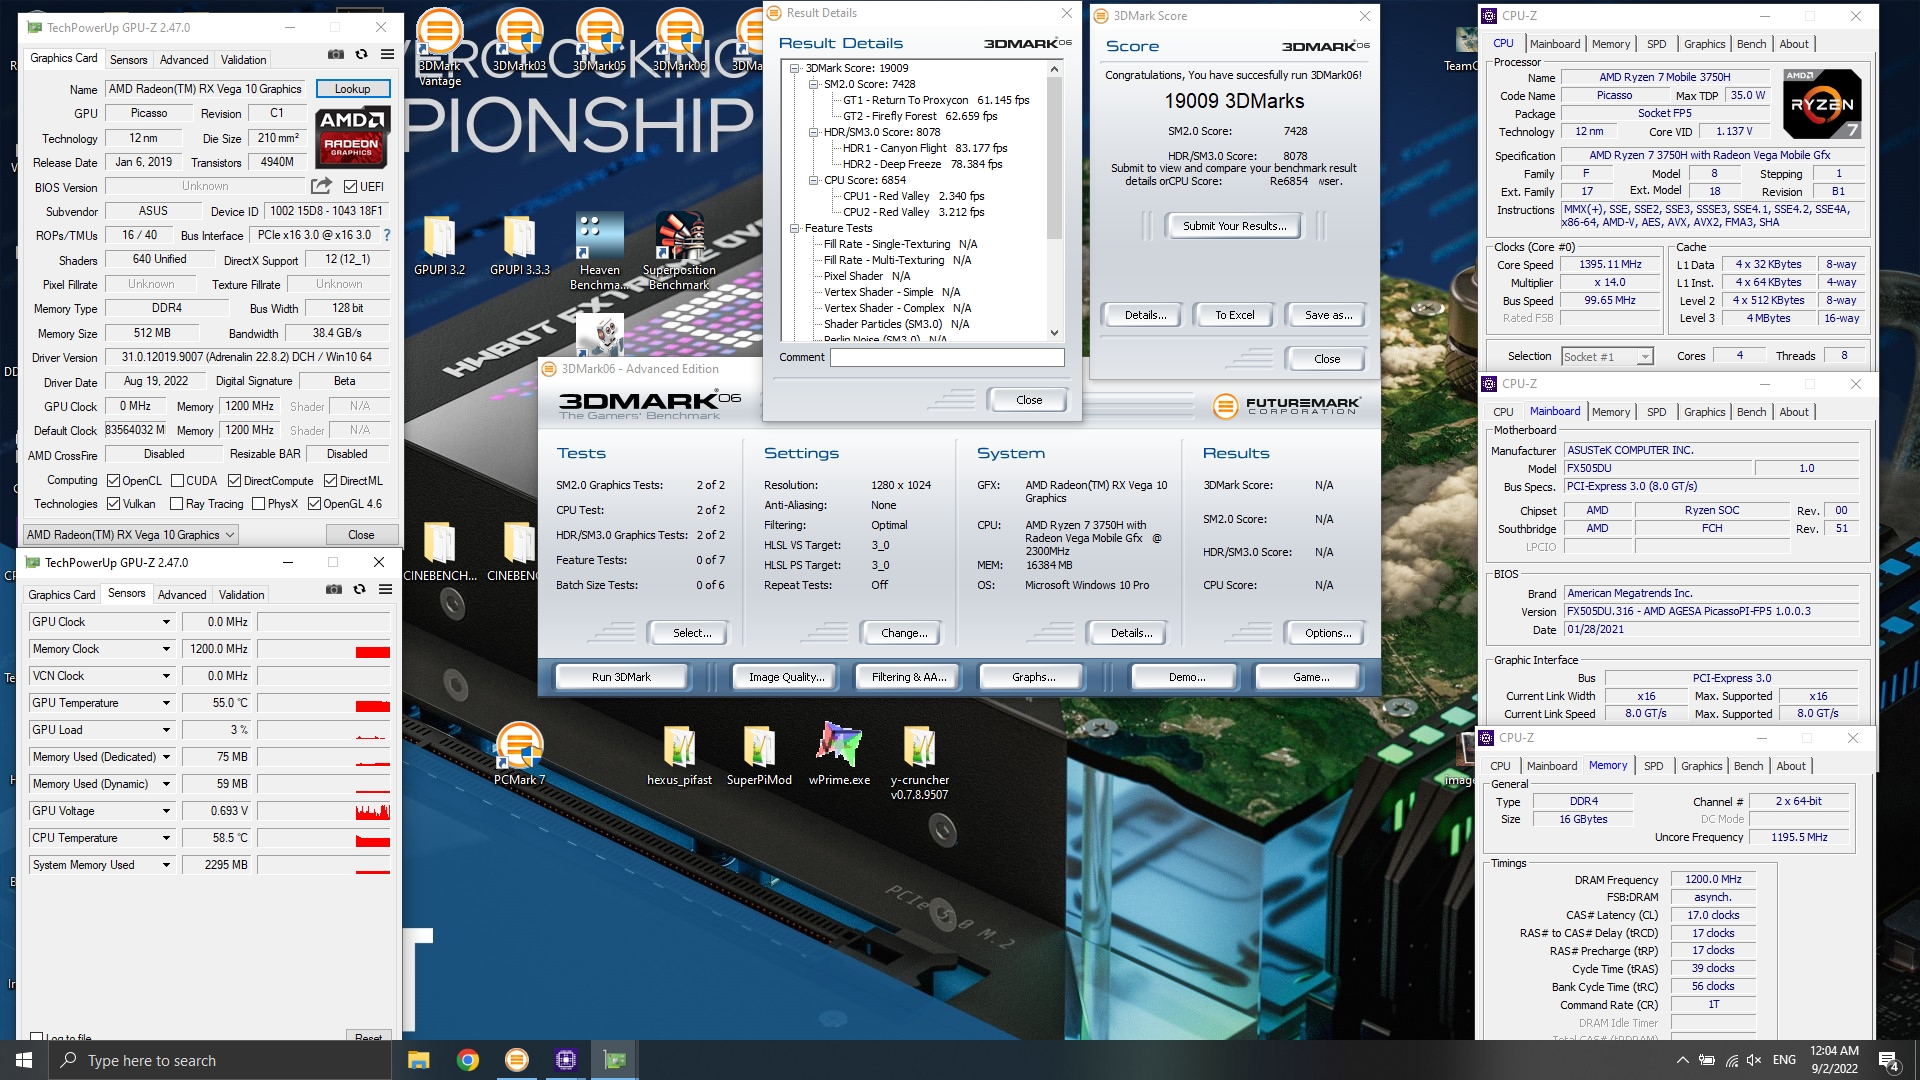Screen dimensions: 1920x1080
Task: Open 3DMark Vantage desktop shortcut
Action: tap(440, 47)
